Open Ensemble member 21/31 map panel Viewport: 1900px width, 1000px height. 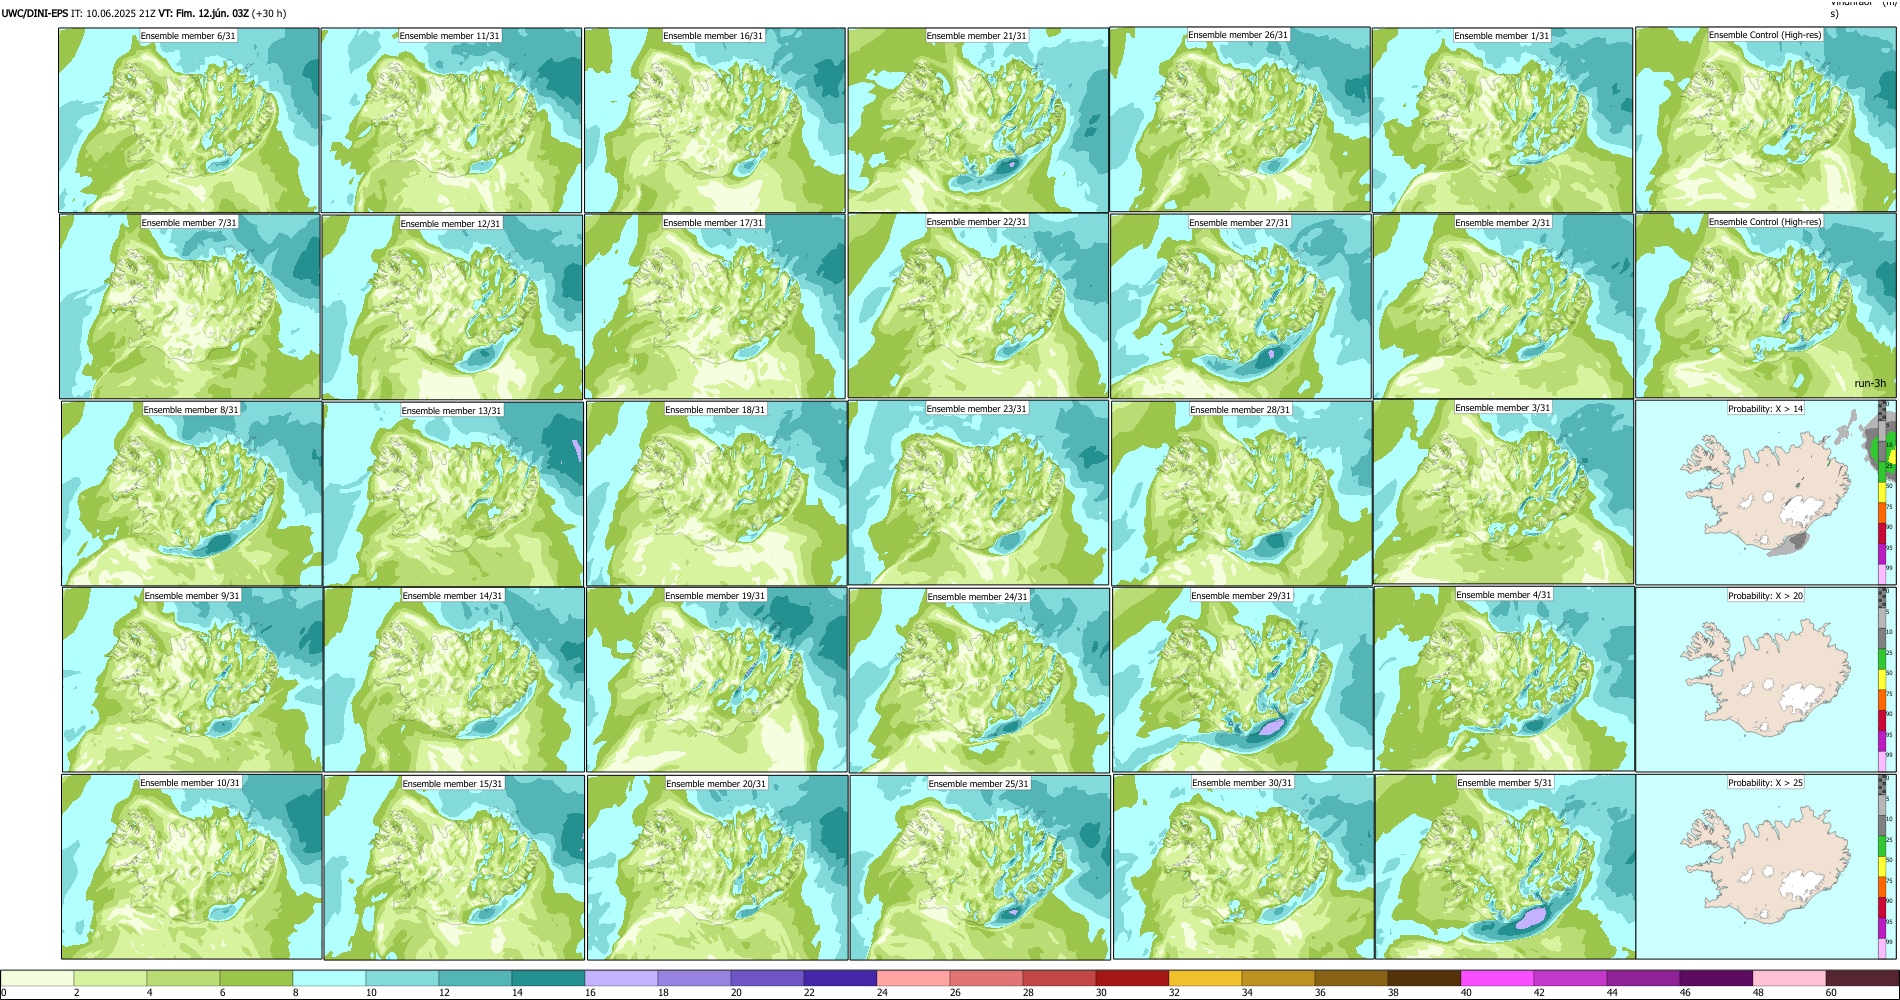pos(978,120)
